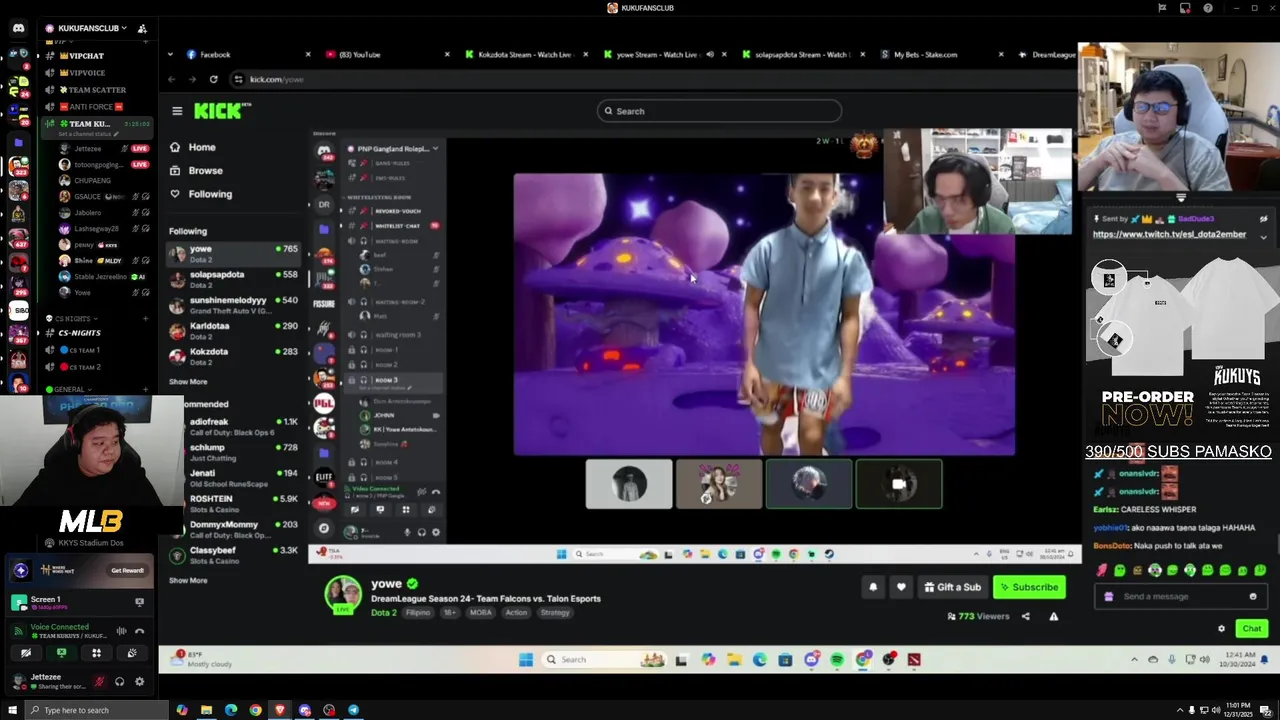Open File Explorer in the Windows taskbar
1280x720 pixels.
click(x=206, y=710)
